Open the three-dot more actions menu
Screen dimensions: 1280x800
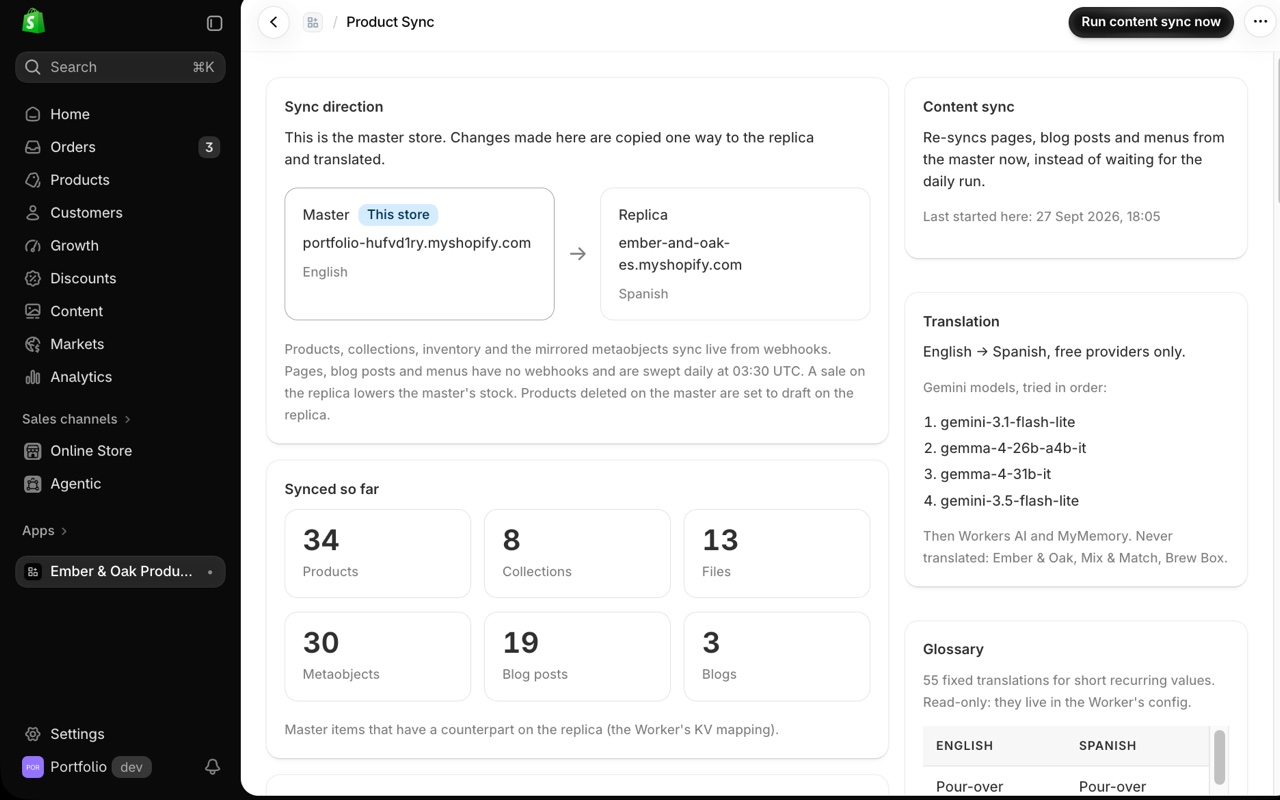click(x=1260, y=22)
